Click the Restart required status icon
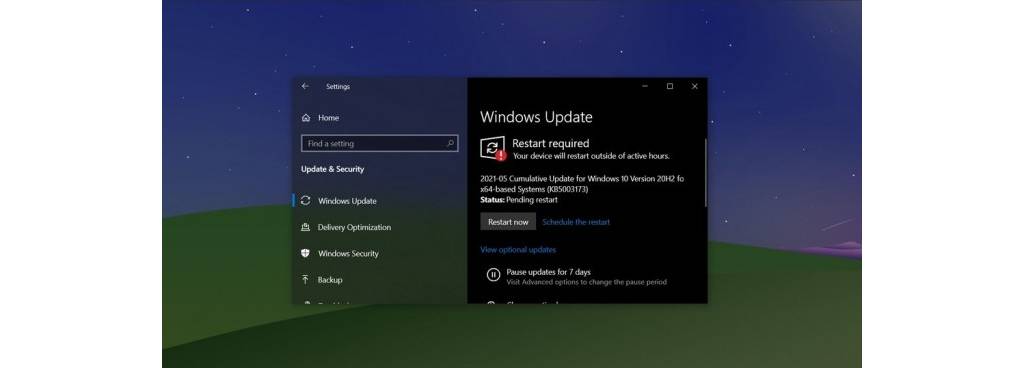Screen dimensions: 1024x368 [x=493, y=148]
